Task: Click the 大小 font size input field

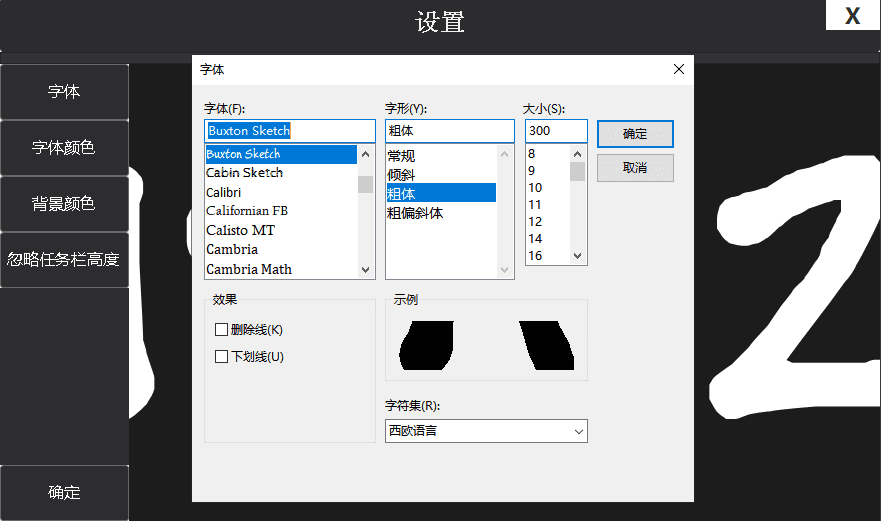Action: 555,131
